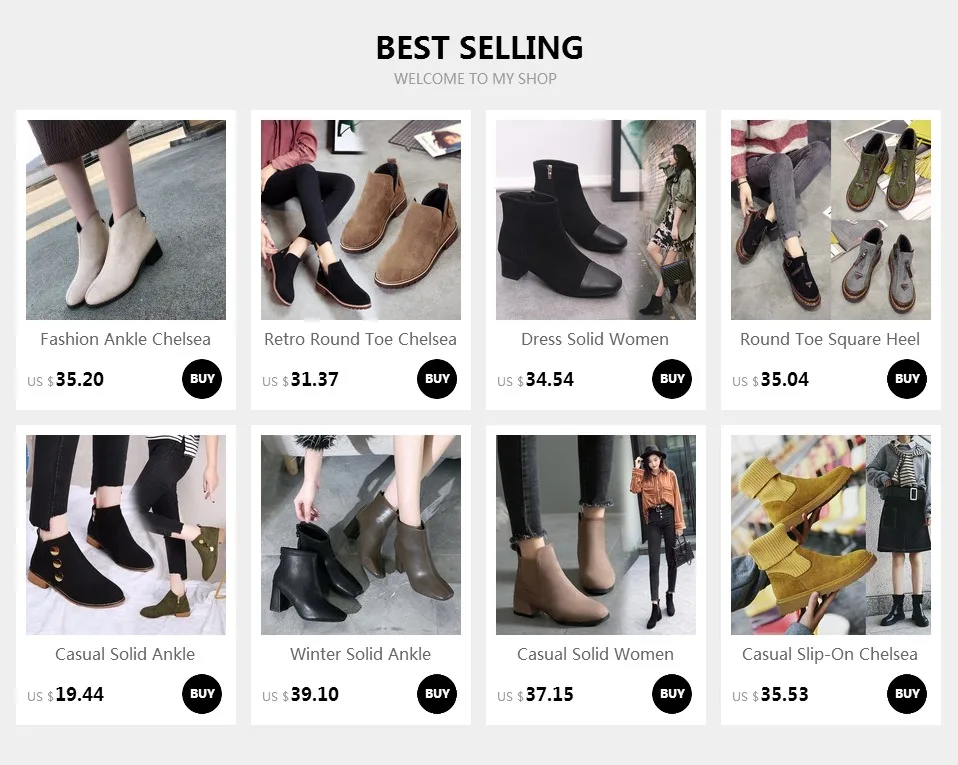Open the Retro Round Toe Chelsea title link
Image resolution: width=958 pixels, height=765 pixels.
coord(360,339)
